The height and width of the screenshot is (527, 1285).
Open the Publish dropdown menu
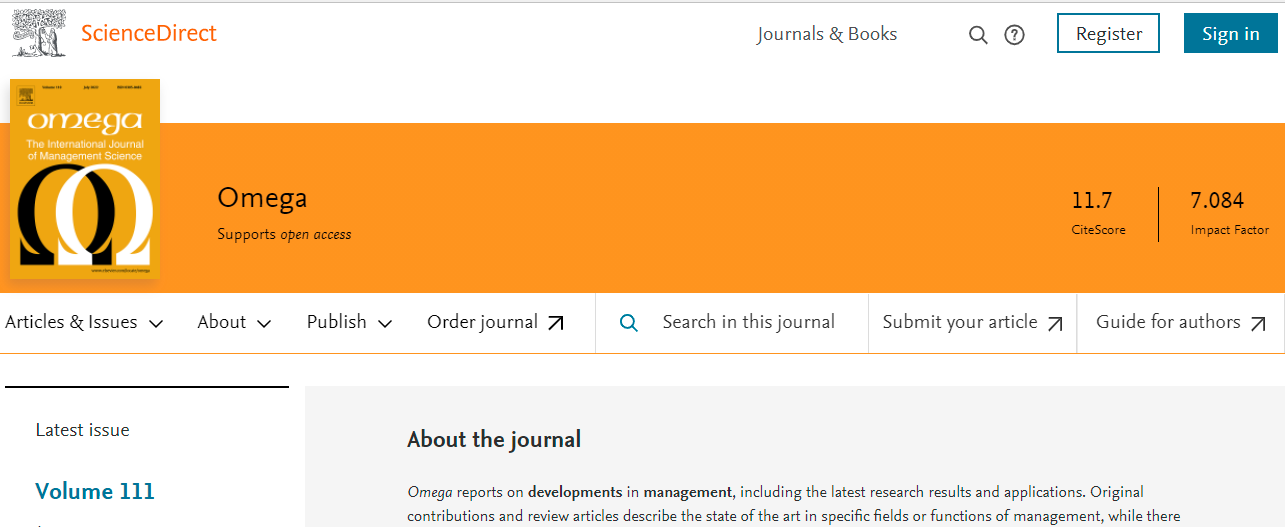coord(349,322)
